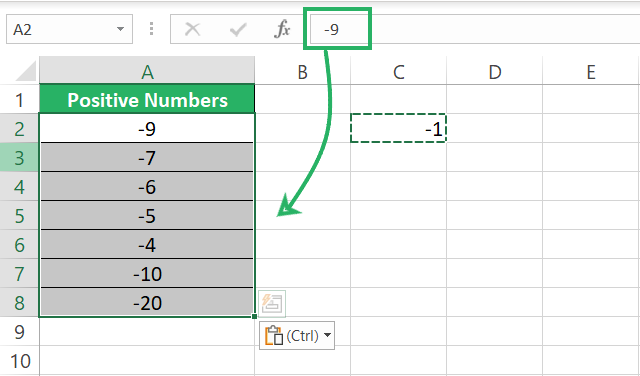The image size is (640, 376).
Task: Select column B header
Action: coord(302,70)
